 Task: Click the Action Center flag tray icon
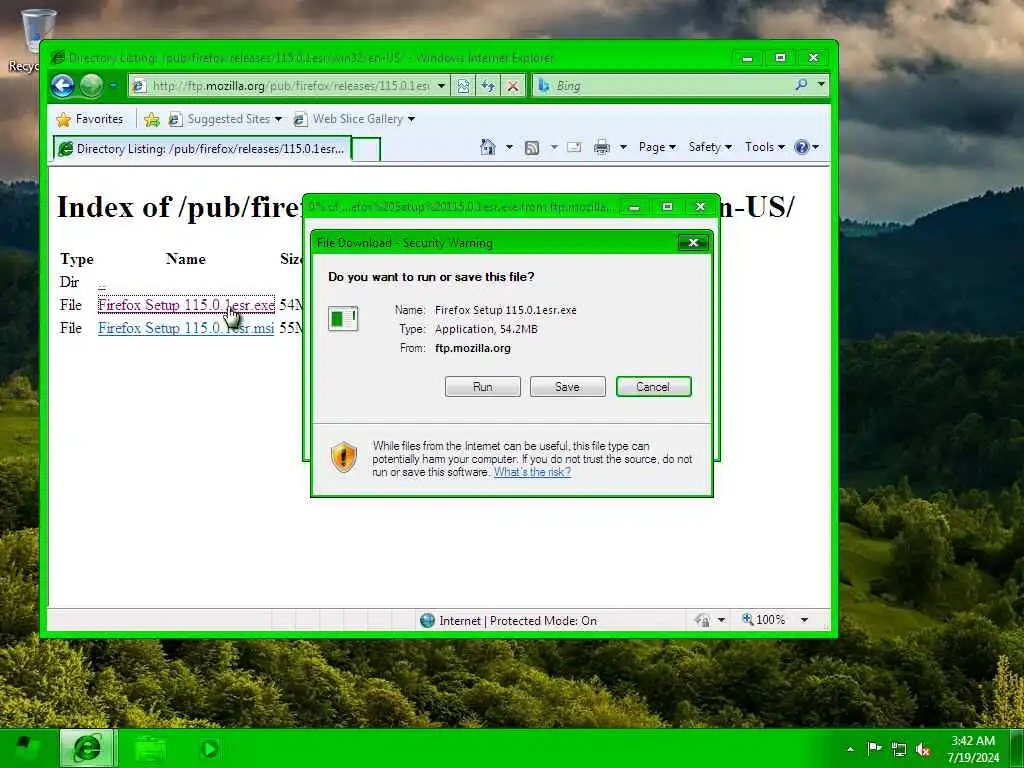pos(874,748)
